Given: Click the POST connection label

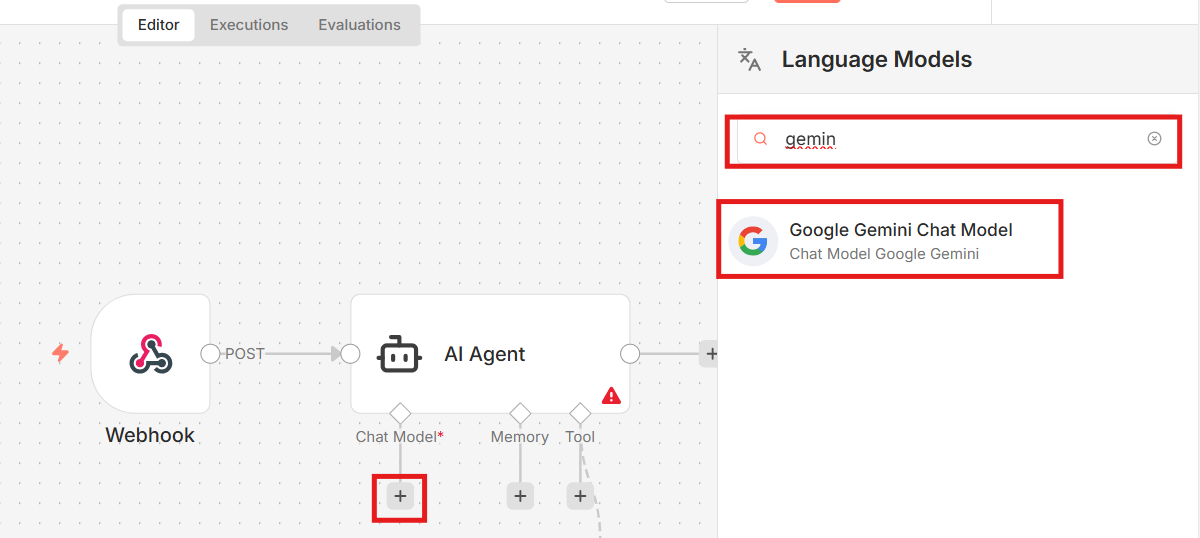Looking at the screenshot, I should (245, 354).
